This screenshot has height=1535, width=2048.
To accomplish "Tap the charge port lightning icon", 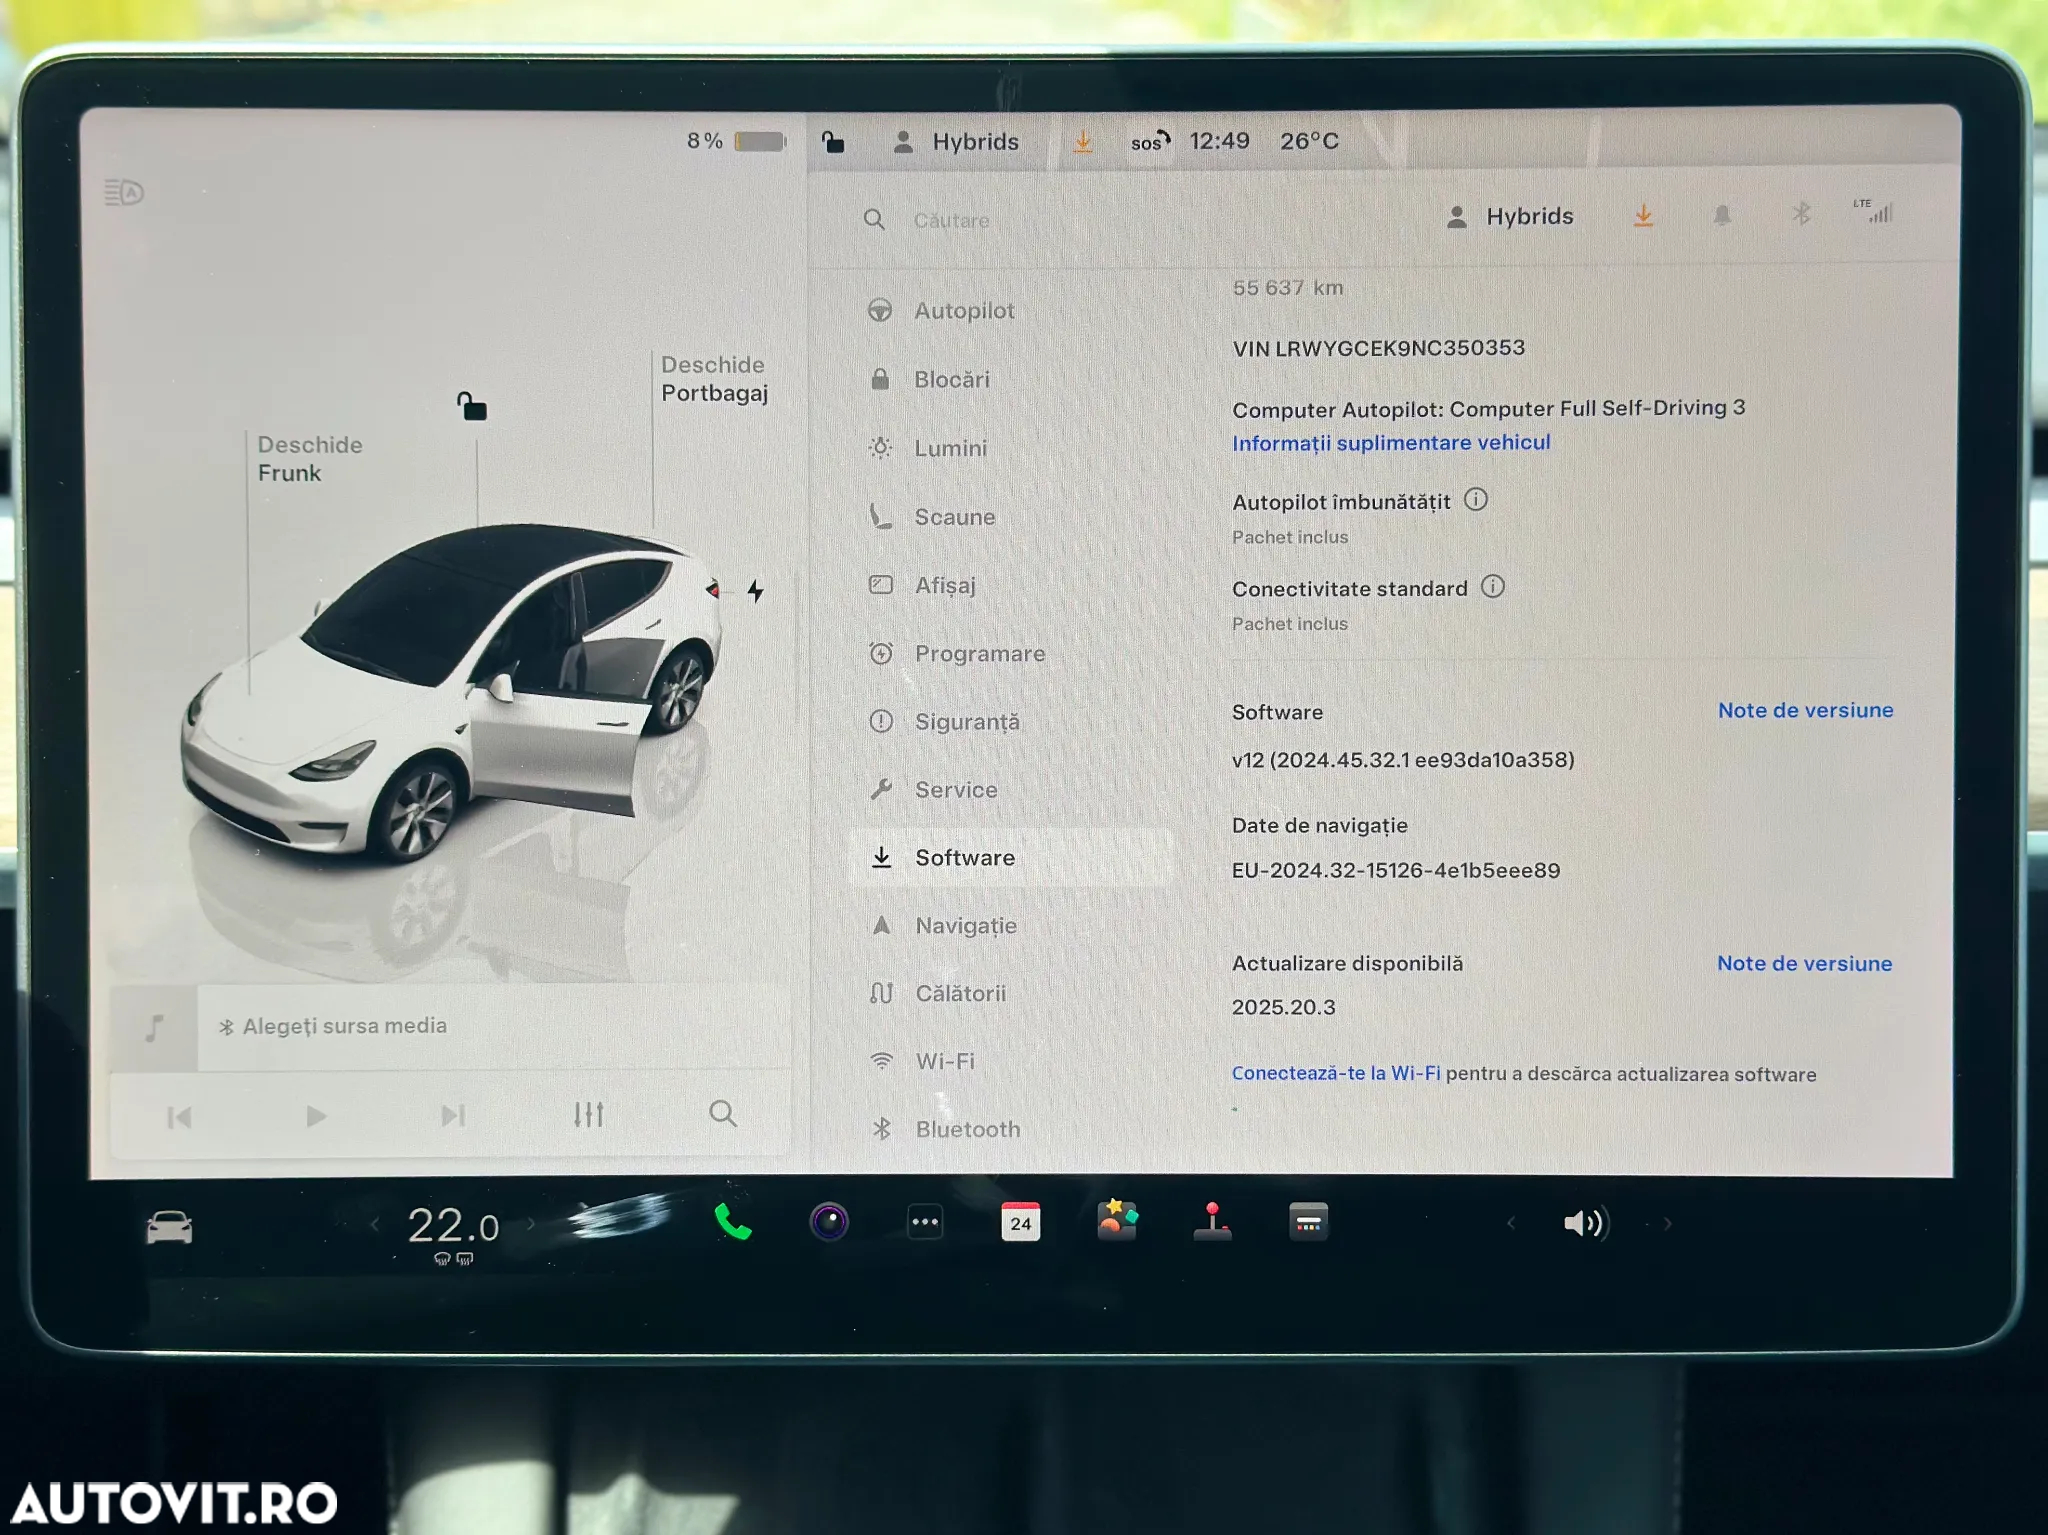I will 756,591.
